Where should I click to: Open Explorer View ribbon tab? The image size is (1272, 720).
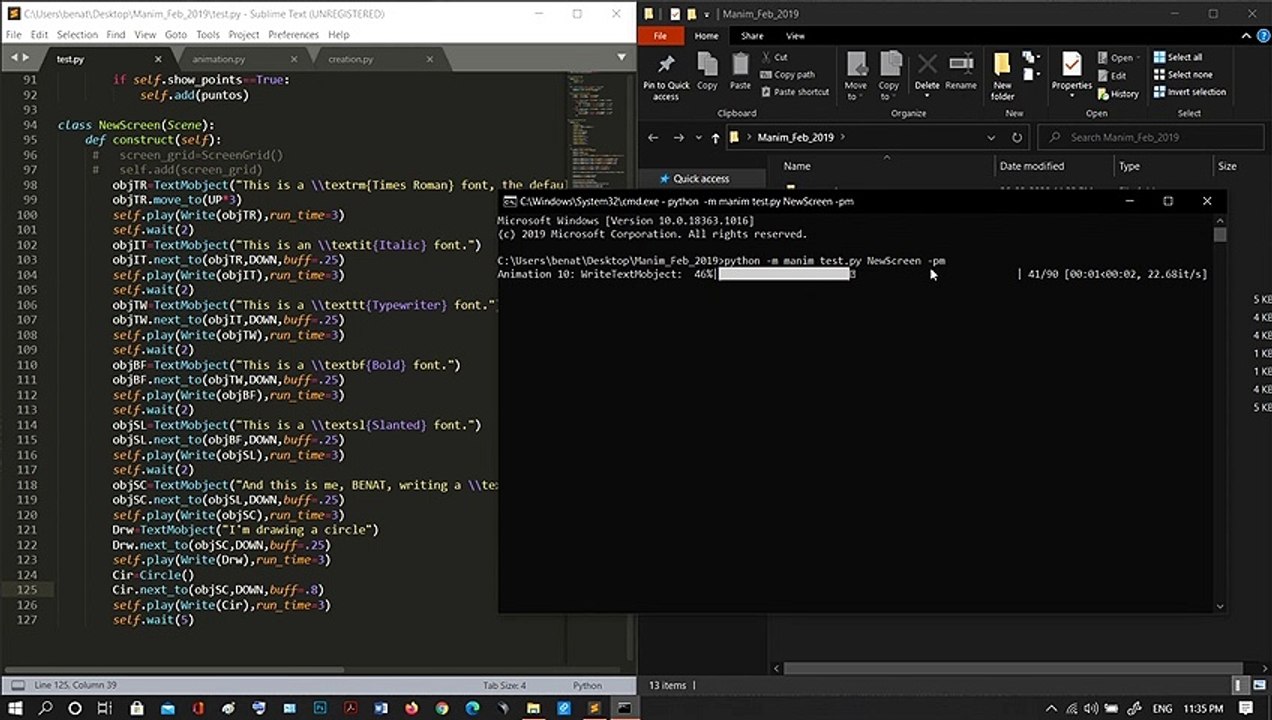[795, 36]
